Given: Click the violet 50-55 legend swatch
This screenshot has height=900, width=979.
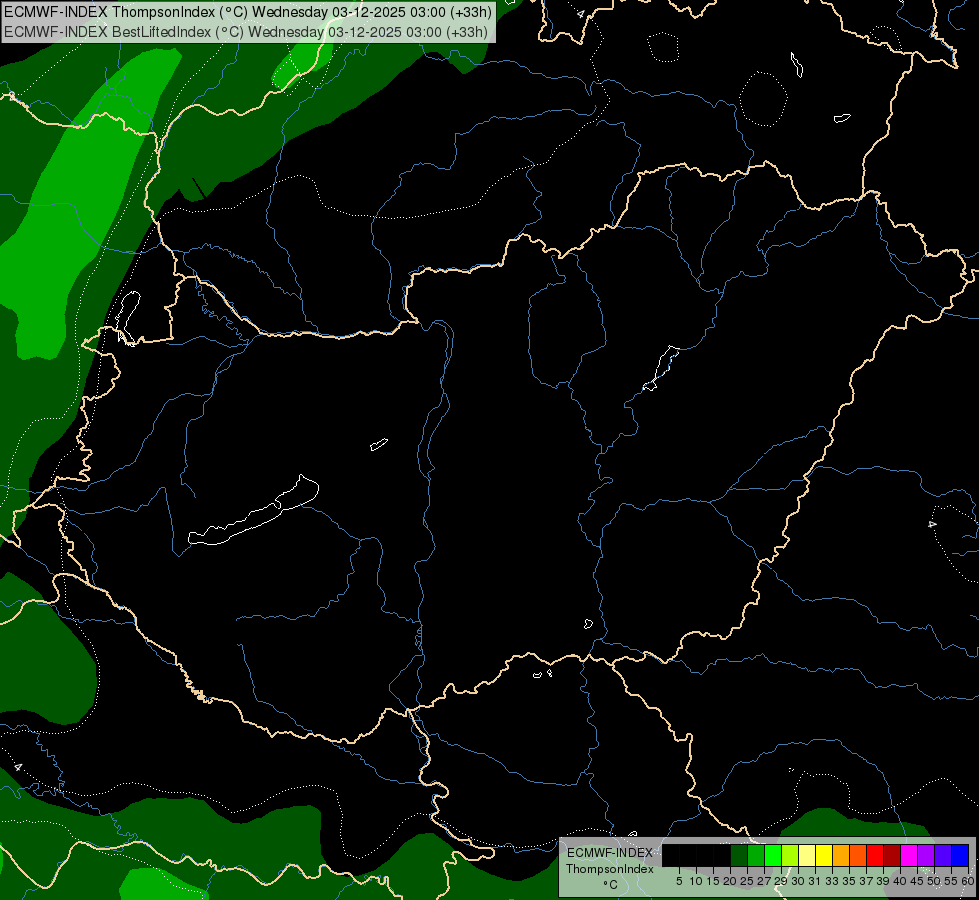Looking at the screenshot, I should (943, 855).
